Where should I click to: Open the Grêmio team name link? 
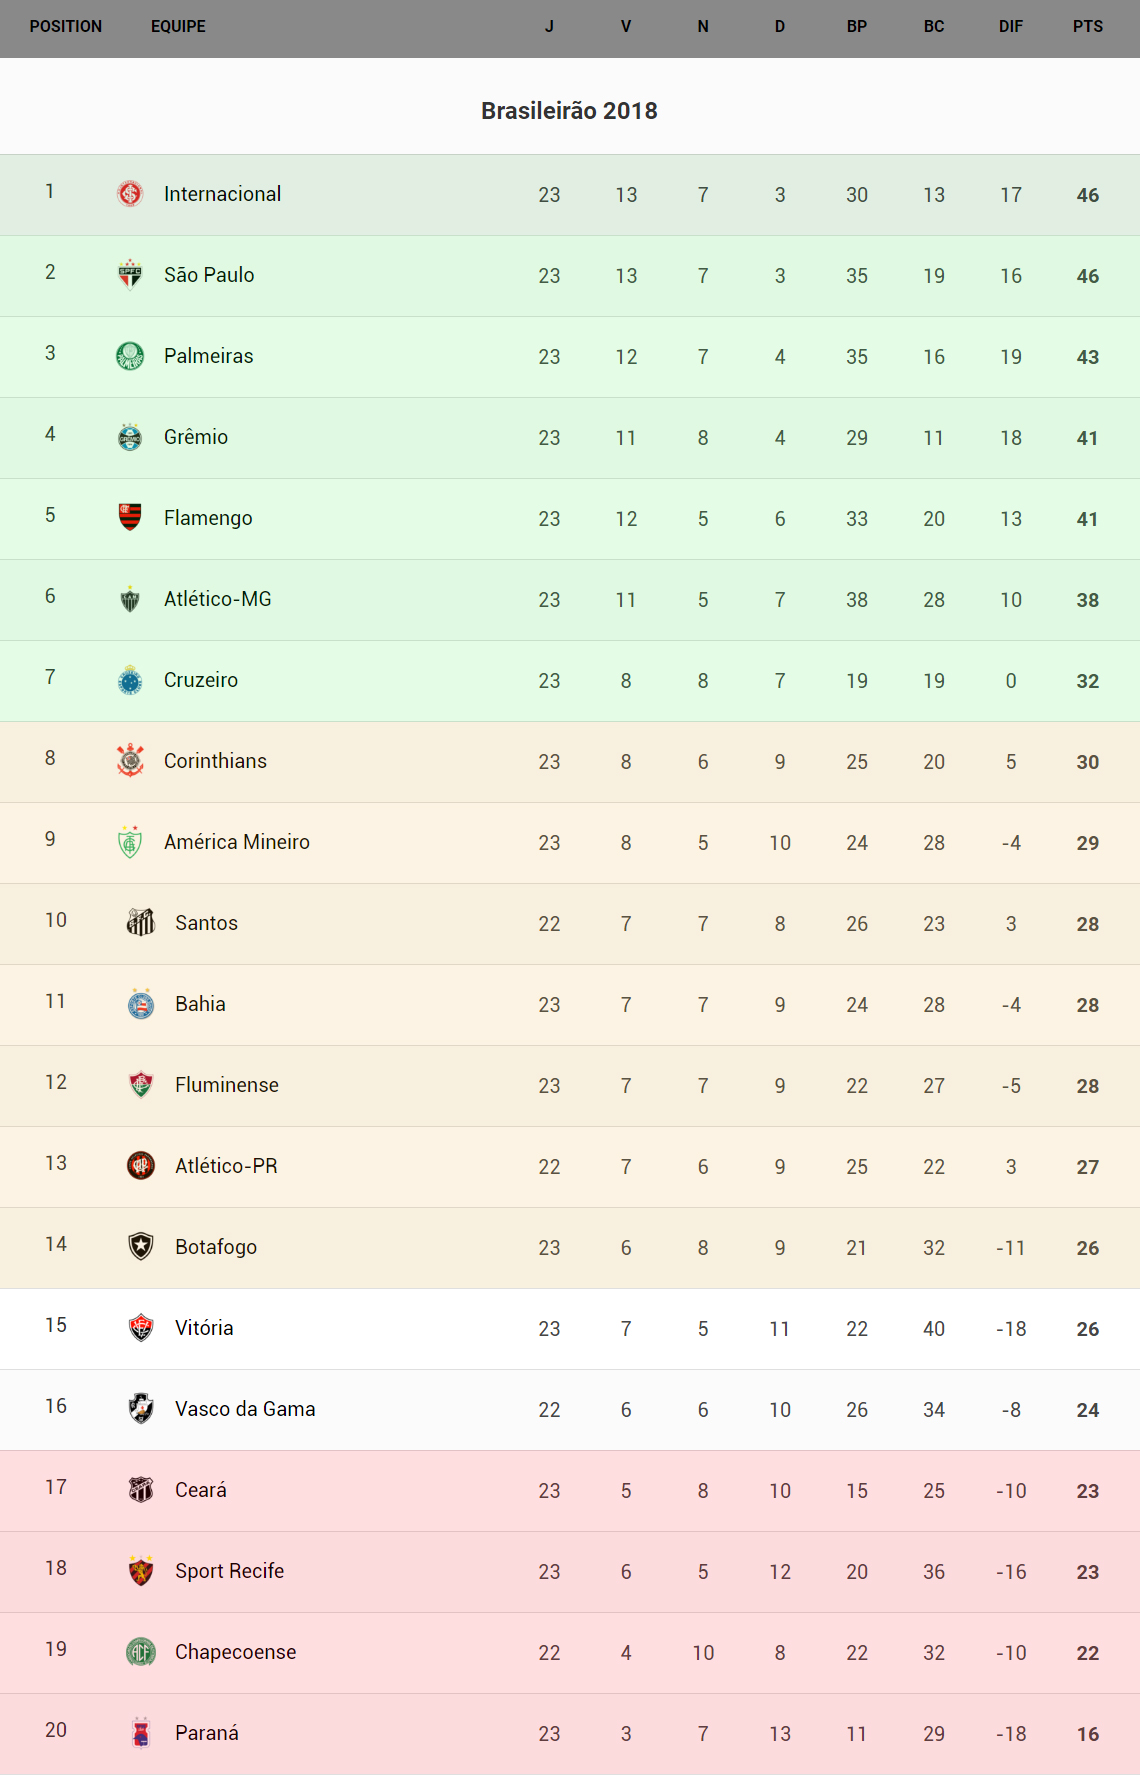[196, 437]
